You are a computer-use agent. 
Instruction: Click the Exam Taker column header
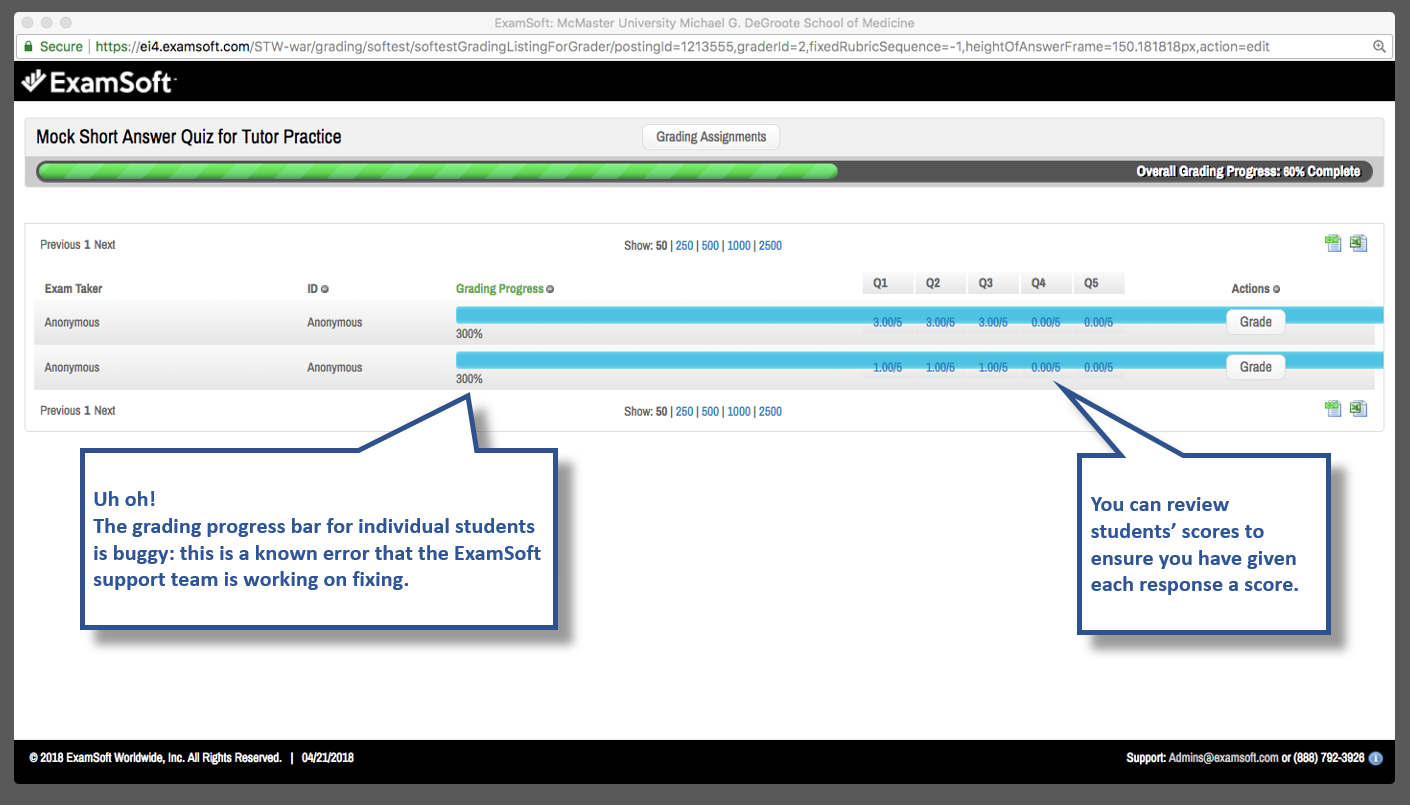73,289
